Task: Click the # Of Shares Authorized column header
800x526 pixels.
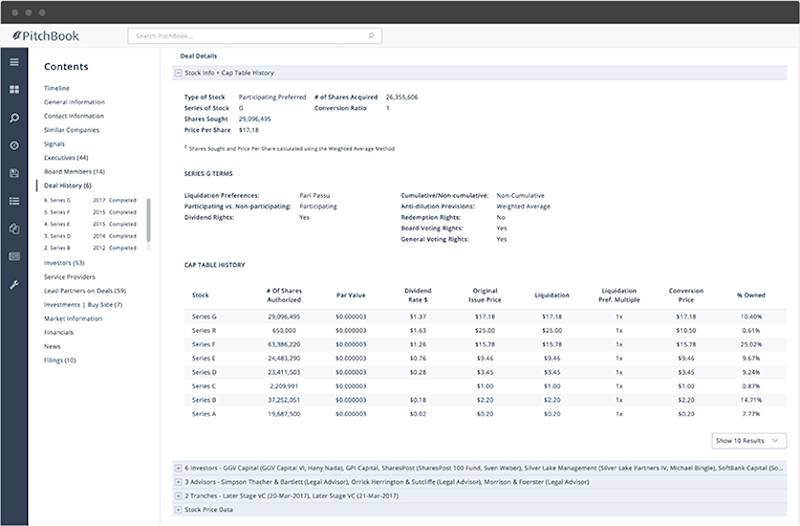Action: pyautogui.click(x=284, y=295)
